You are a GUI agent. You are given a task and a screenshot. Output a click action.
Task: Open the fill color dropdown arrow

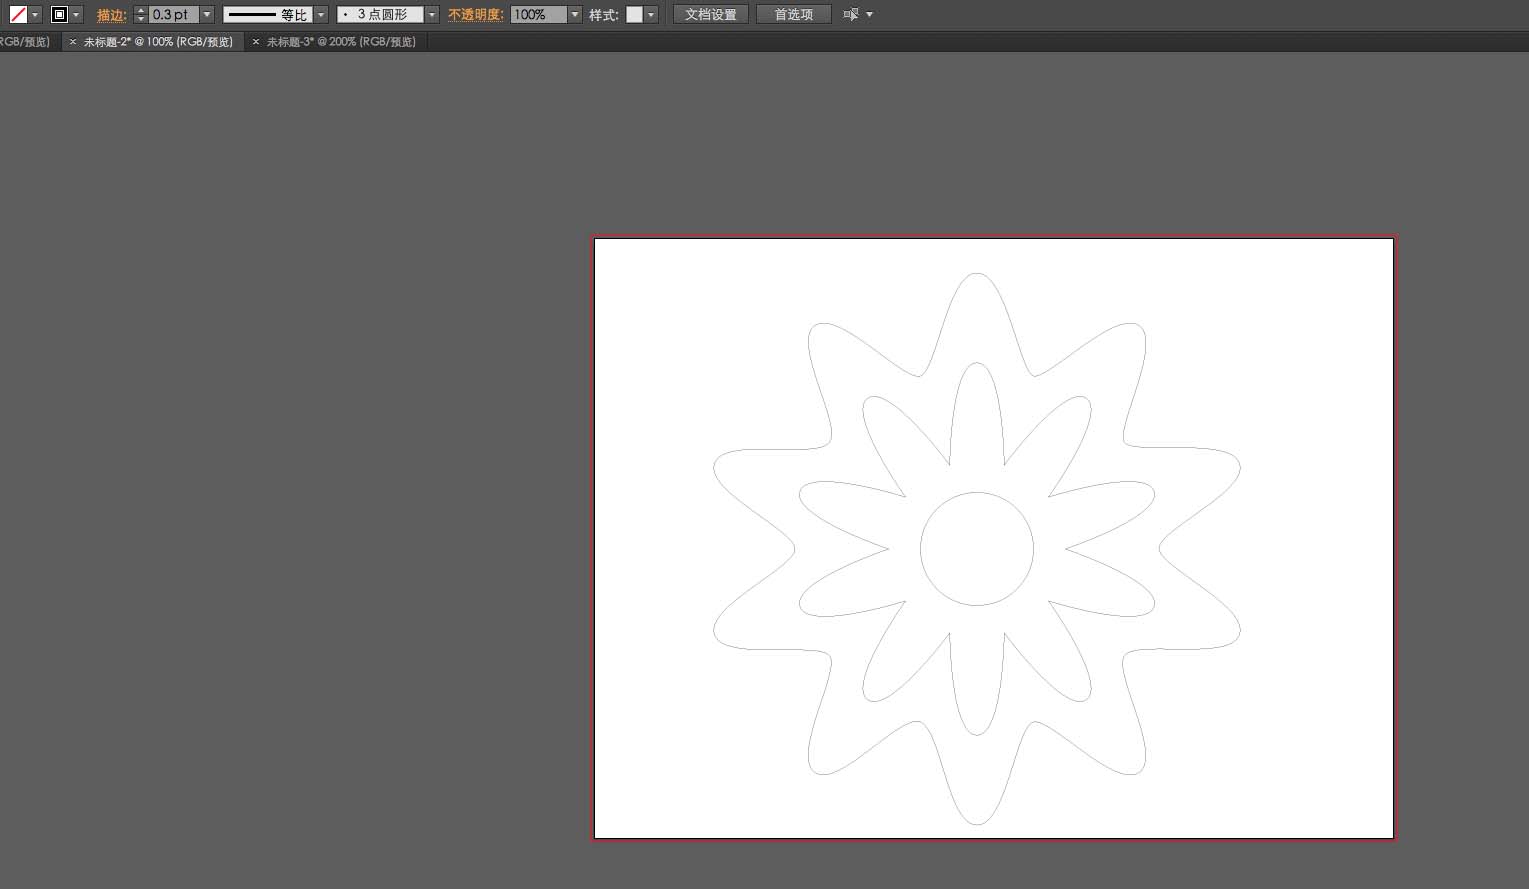point(35,15)
